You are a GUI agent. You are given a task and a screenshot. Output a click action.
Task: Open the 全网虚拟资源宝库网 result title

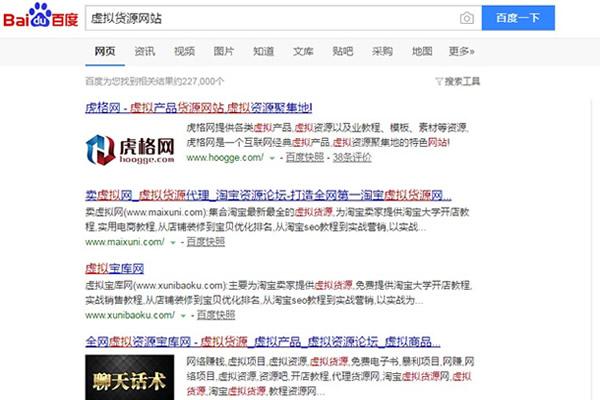pos(263,341)
